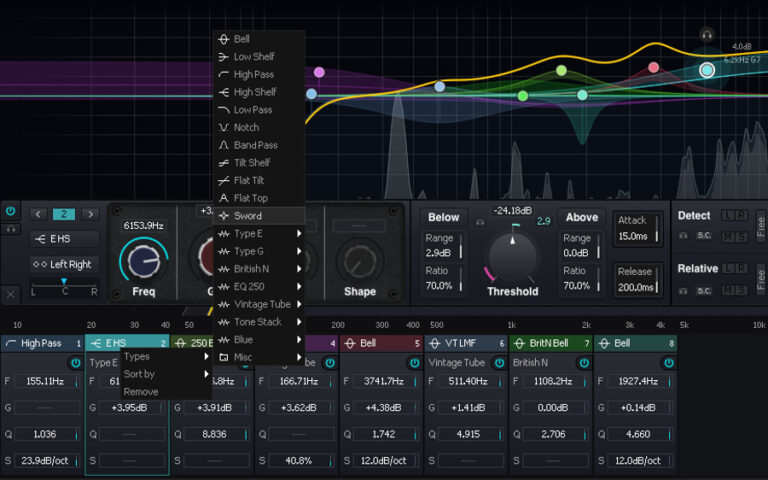
Task: Toggle band 4 power button
Action: pos(330,363)
